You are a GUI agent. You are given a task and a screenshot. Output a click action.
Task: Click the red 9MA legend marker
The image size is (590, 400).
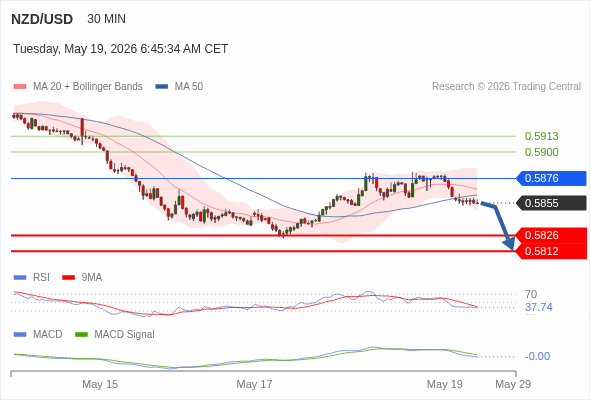pyautogui.click(x=68, y=278)
